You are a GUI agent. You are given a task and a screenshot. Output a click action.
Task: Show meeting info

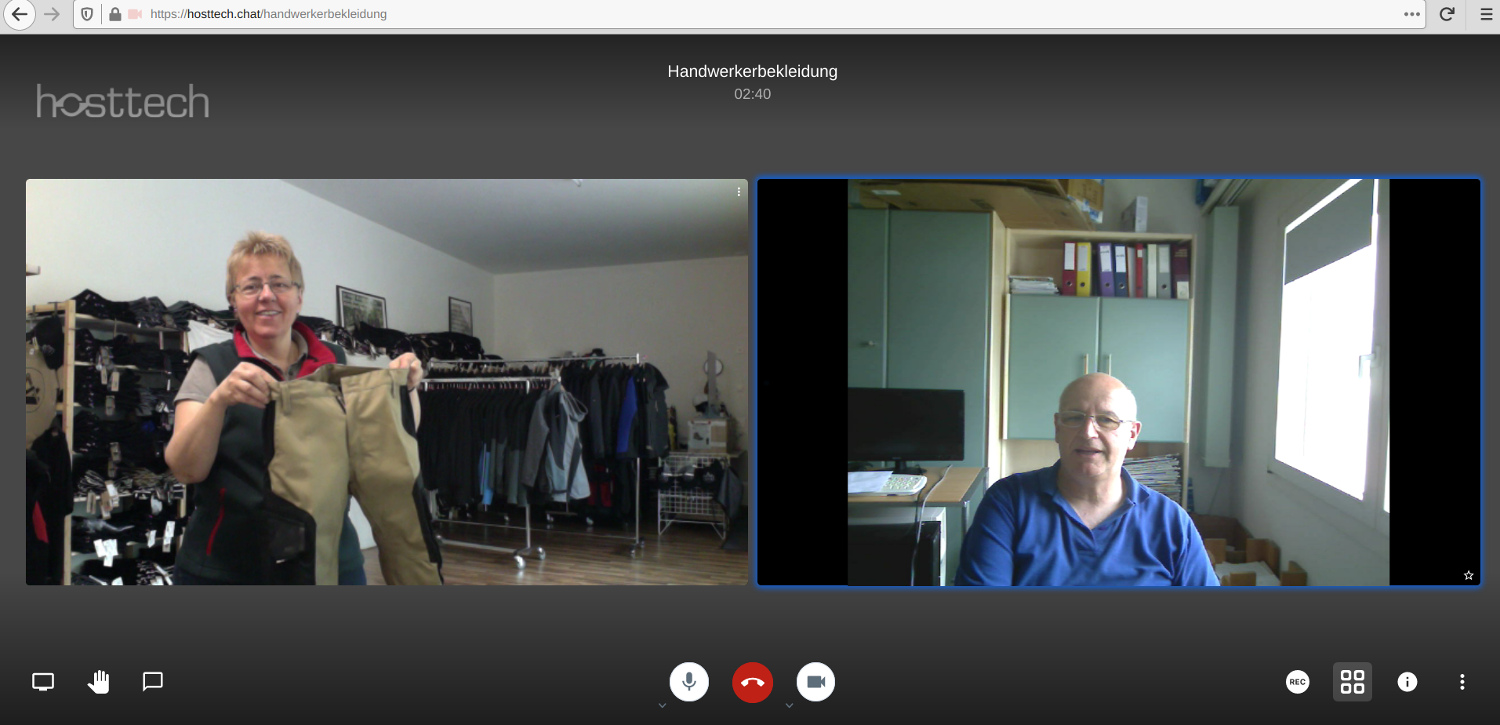point(1407,682)
